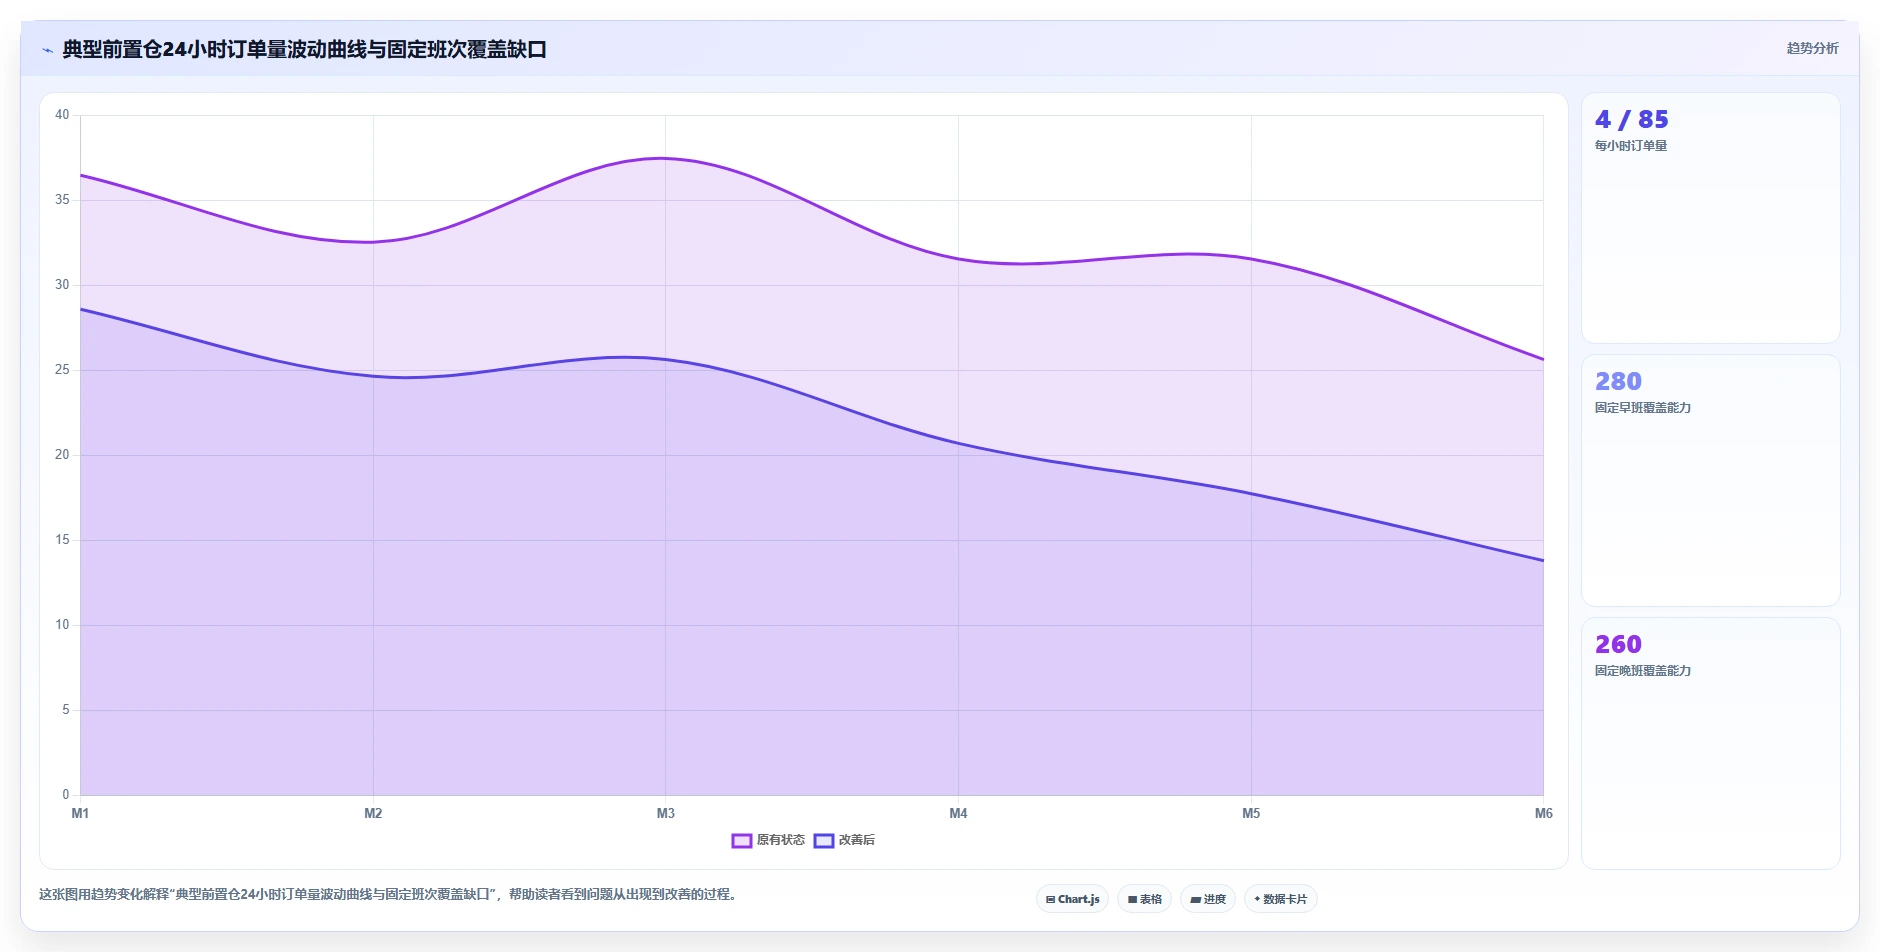Click the M6 x-axis label
The image size is (1880, 952).
(1544, 813)
